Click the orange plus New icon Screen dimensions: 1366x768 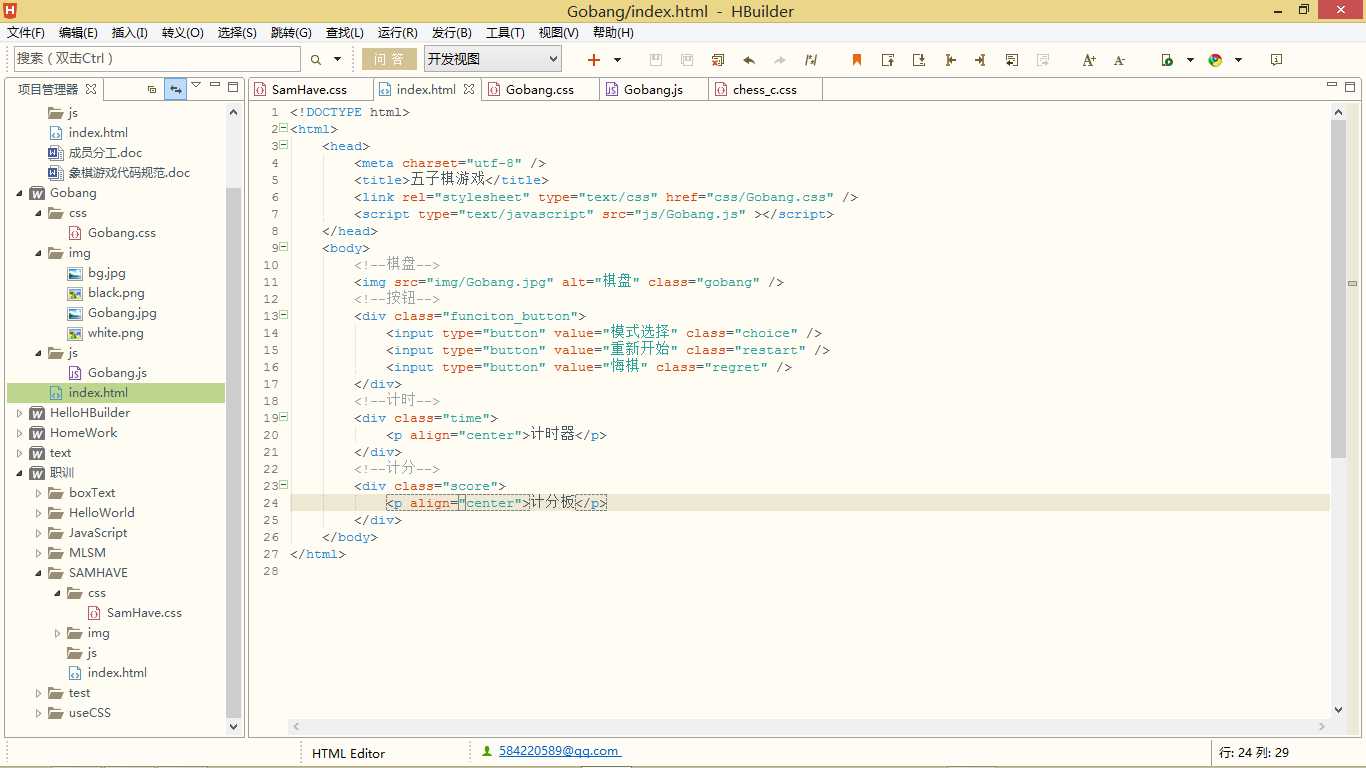click(594, 60)
